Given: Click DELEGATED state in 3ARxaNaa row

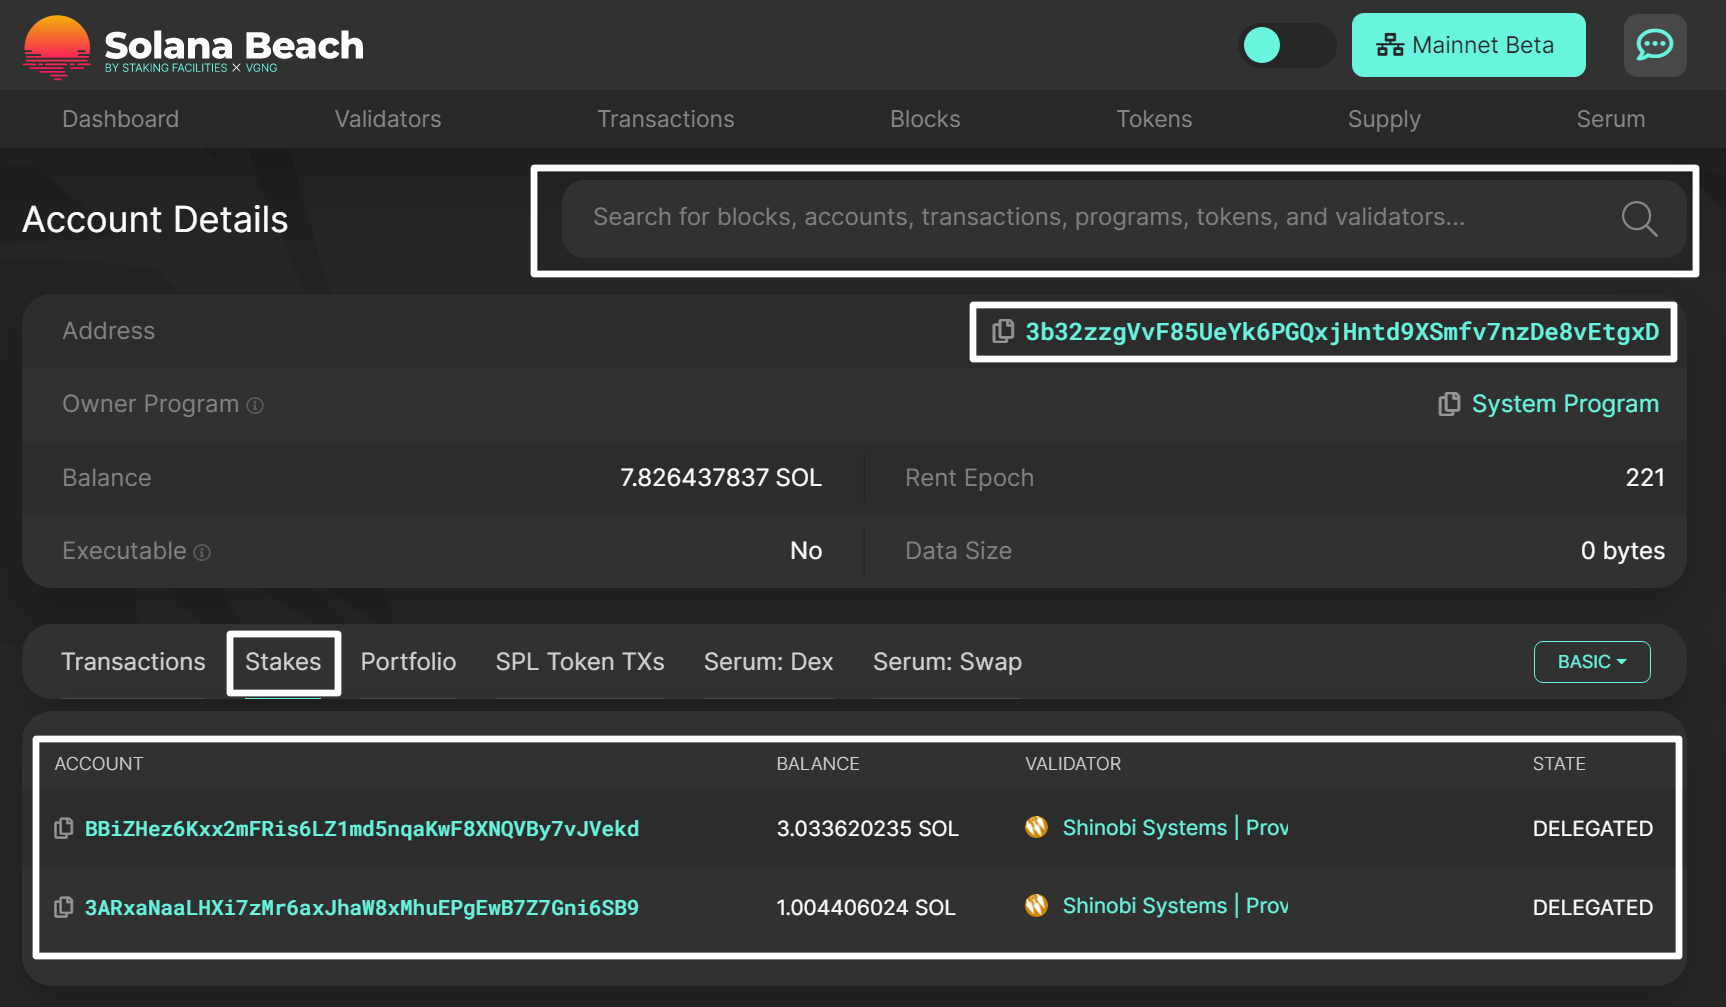Looking at the screenshot, I should pyautogui.click(x=1593, y=908).
